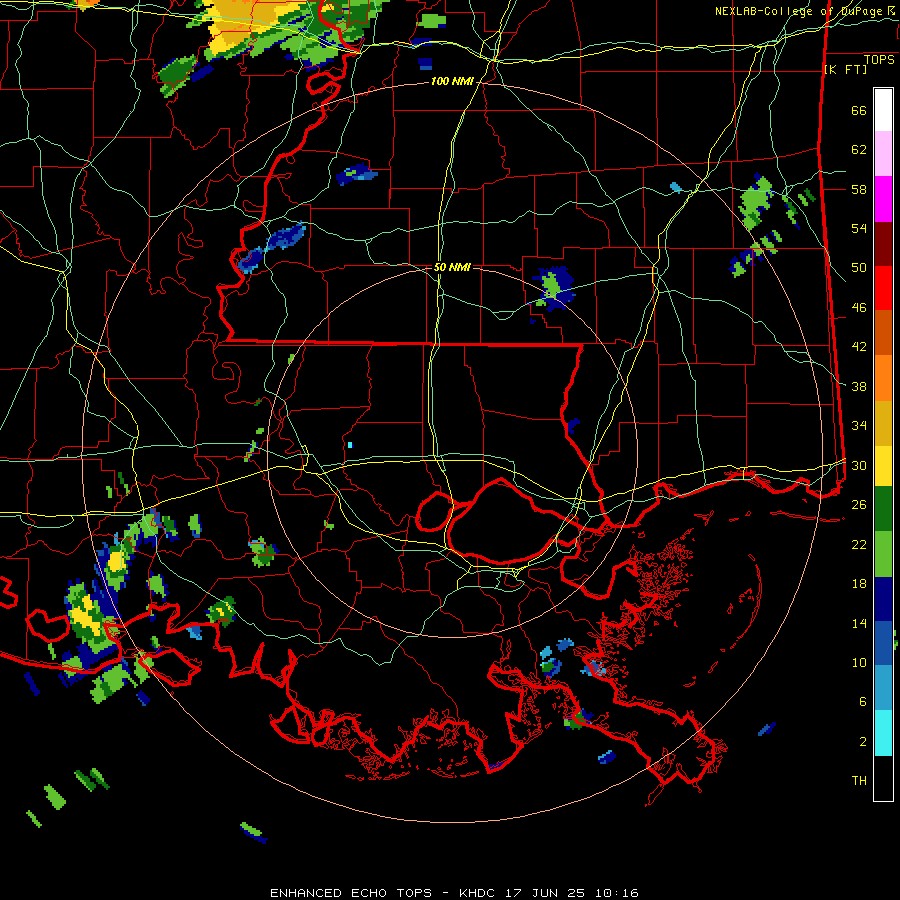This screenshot has width=900, height=900.
Task: Click the light green legend band
Action: [x=883, y=554]
